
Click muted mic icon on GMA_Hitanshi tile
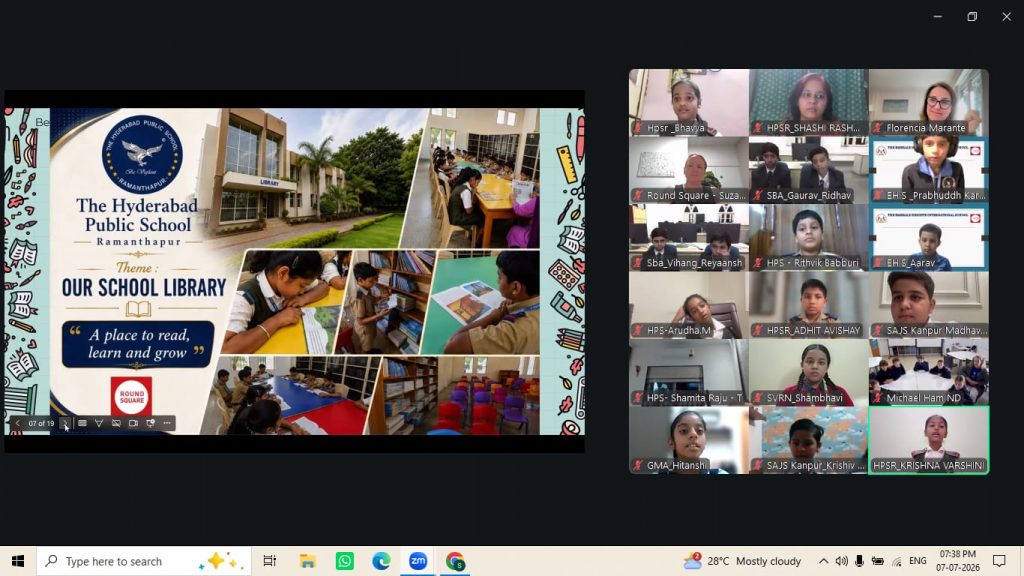[638, 466]
